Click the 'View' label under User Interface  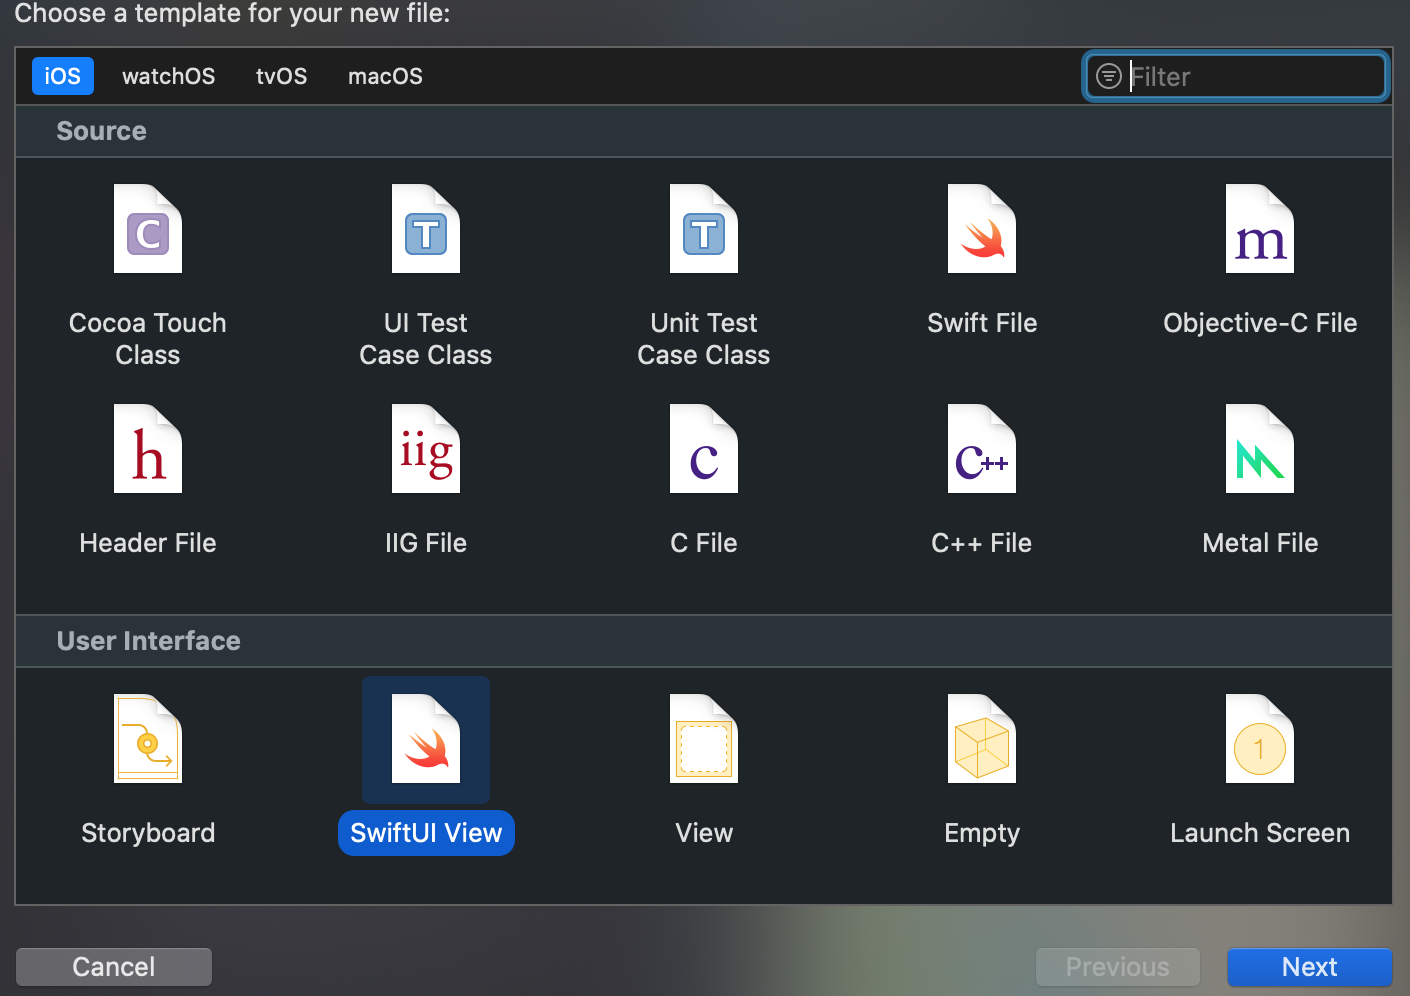pos(704,833)
